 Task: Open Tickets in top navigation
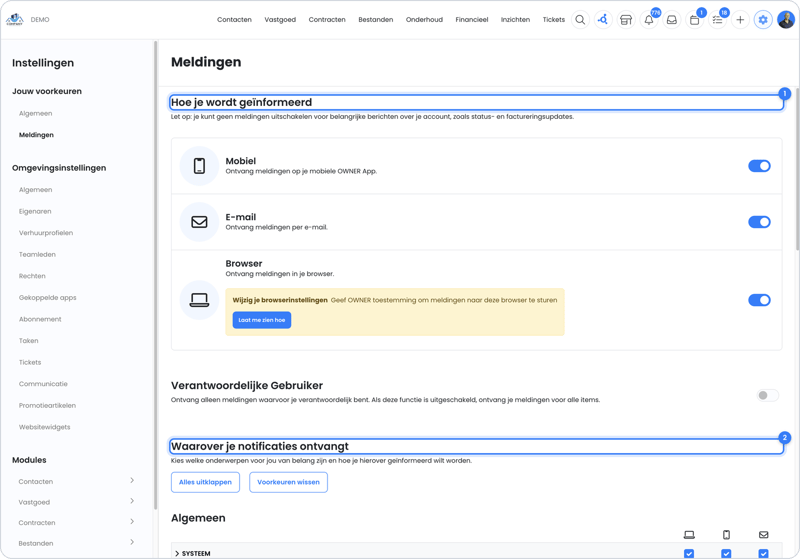(x=554, y=19)
